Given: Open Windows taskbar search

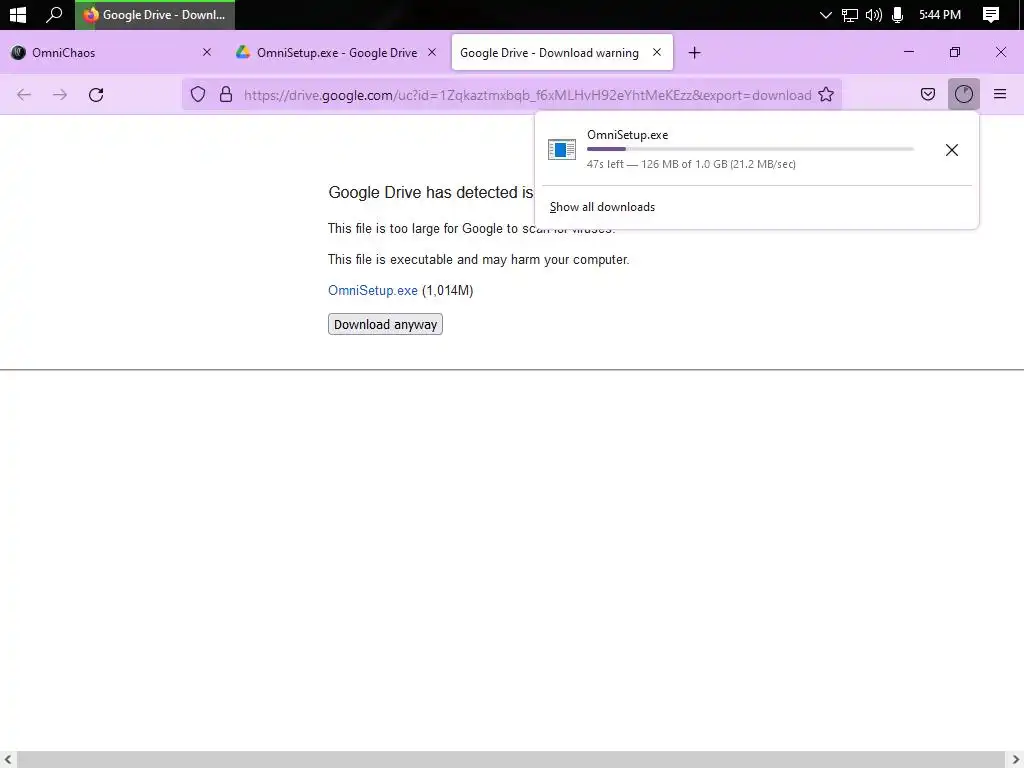Looking at the screenshot, I should (x=54, y=14).
